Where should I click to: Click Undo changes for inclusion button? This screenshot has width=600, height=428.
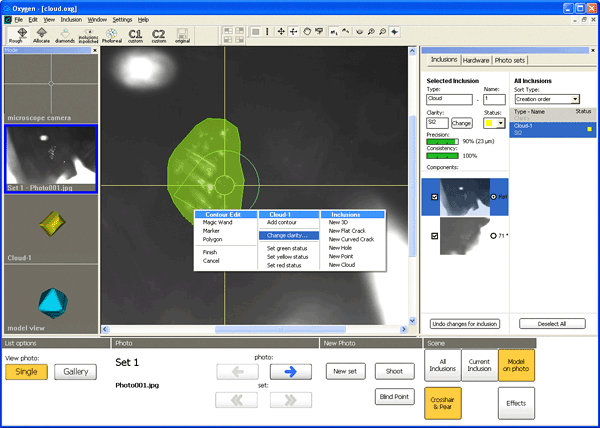pyautogui.click(x=463, y=324)
